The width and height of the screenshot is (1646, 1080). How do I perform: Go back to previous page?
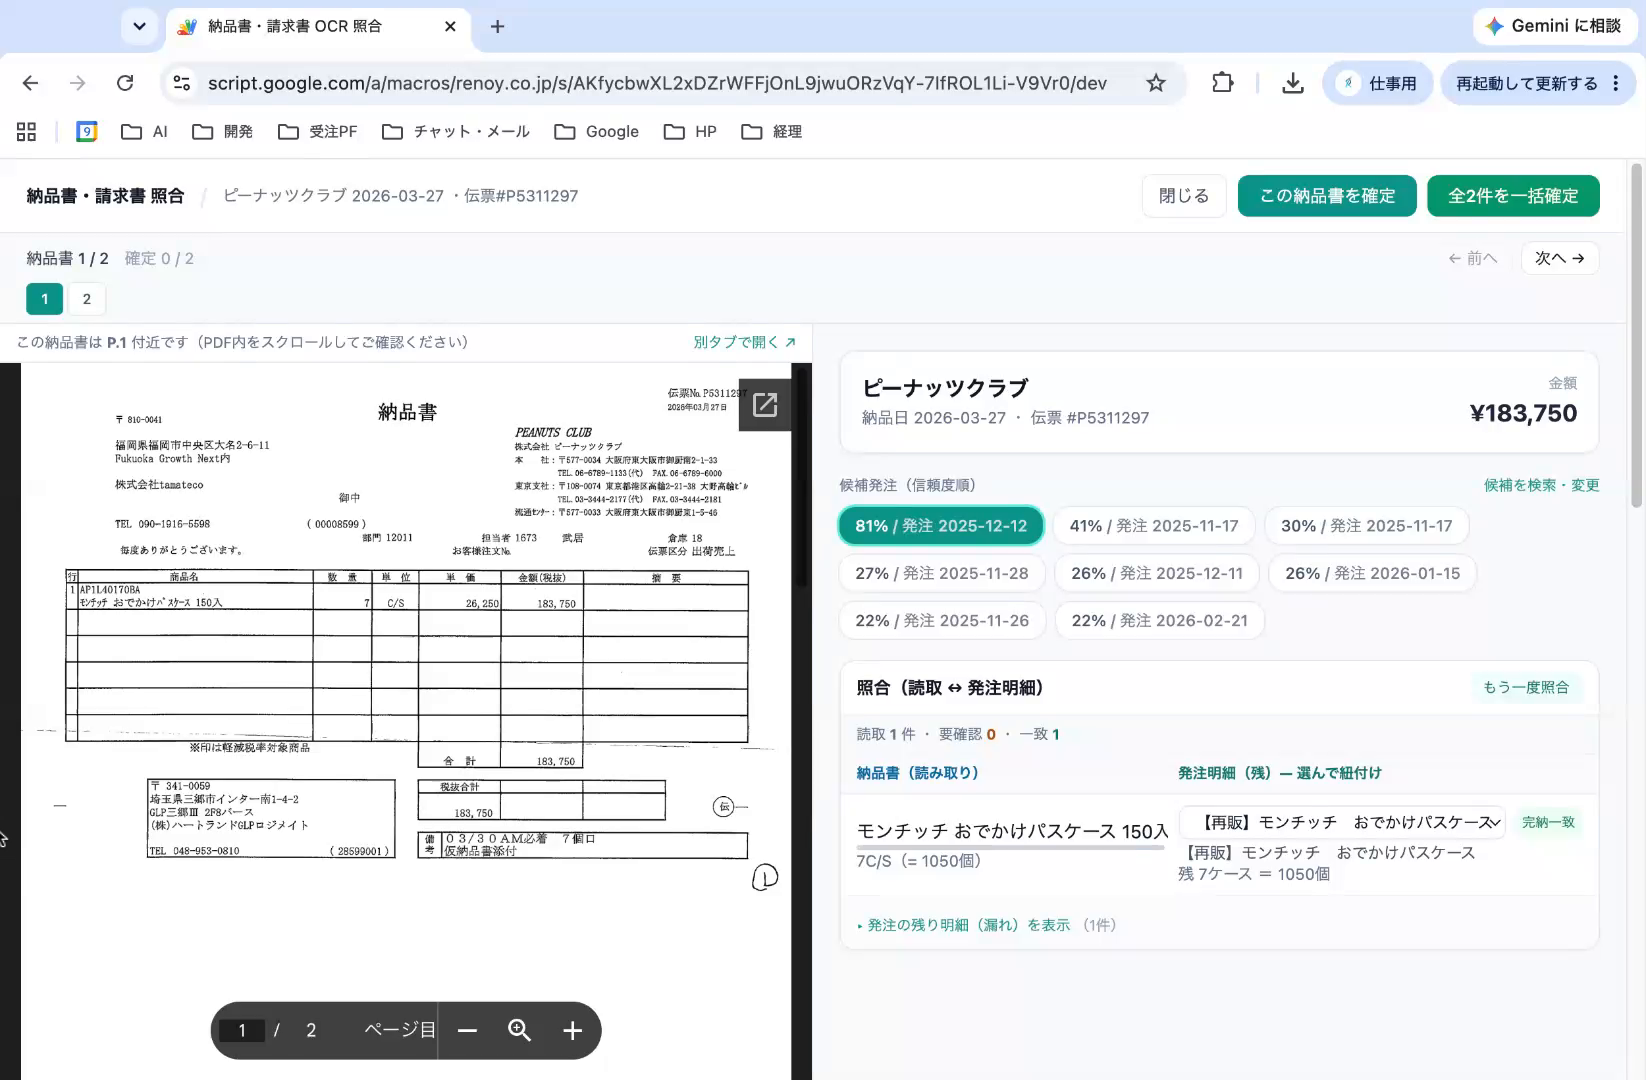tap(30, 83)
